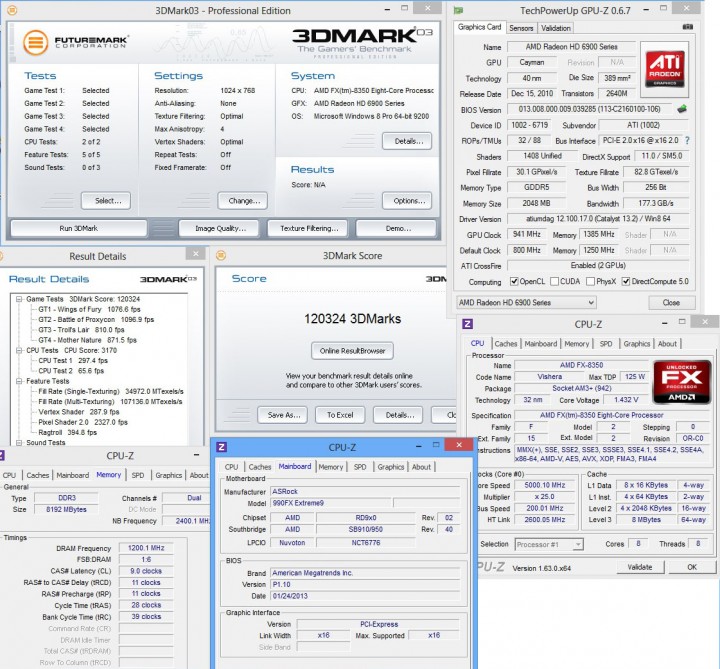Screen dimensions: 720x669
Task: Click the AMD FX processor logo in CPU-Z
Action: 682,382
